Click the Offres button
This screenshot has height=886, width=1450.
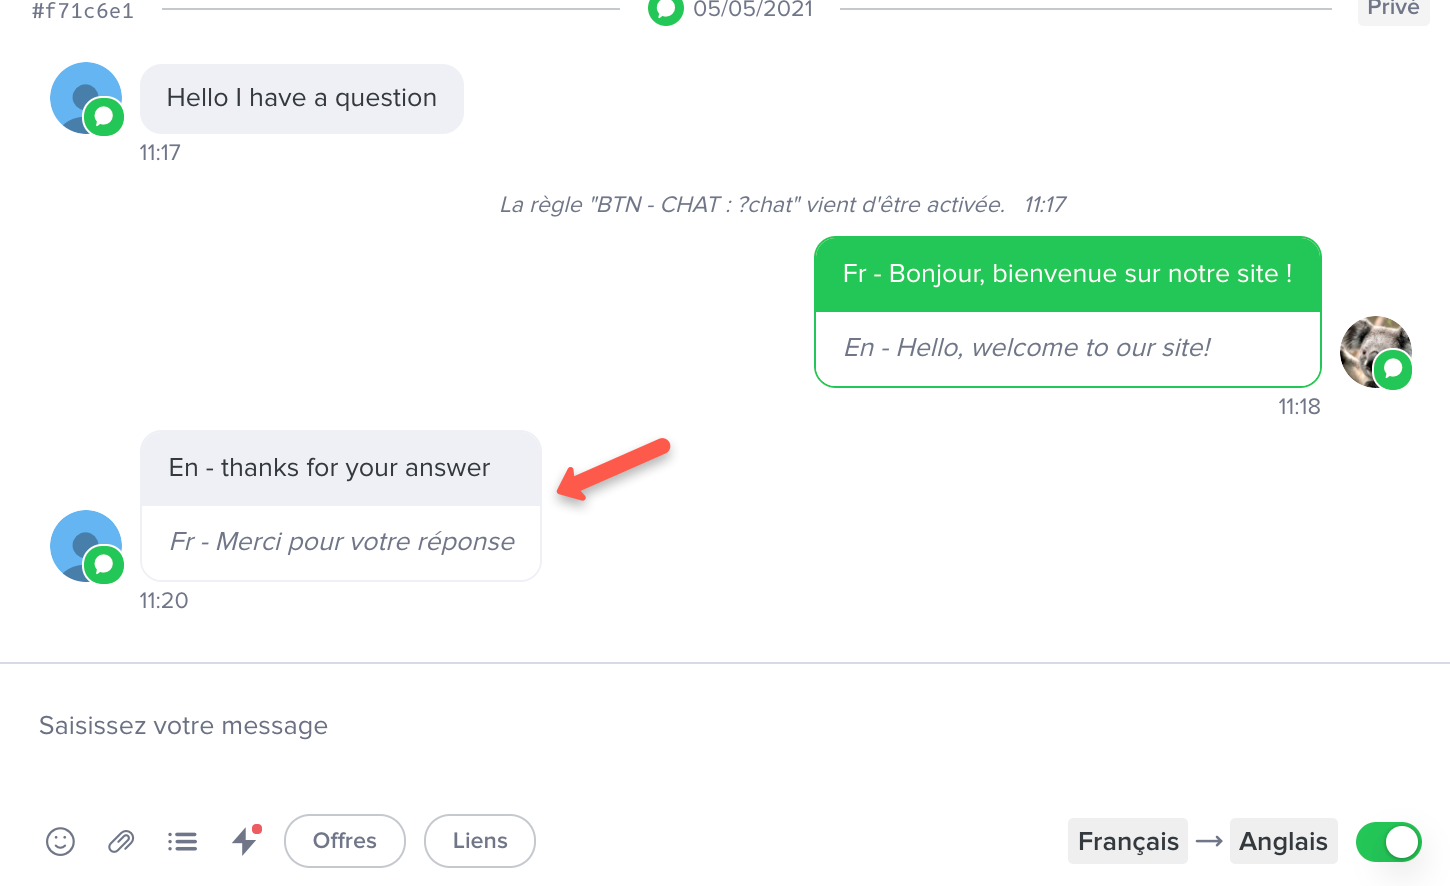pos(345,841)
